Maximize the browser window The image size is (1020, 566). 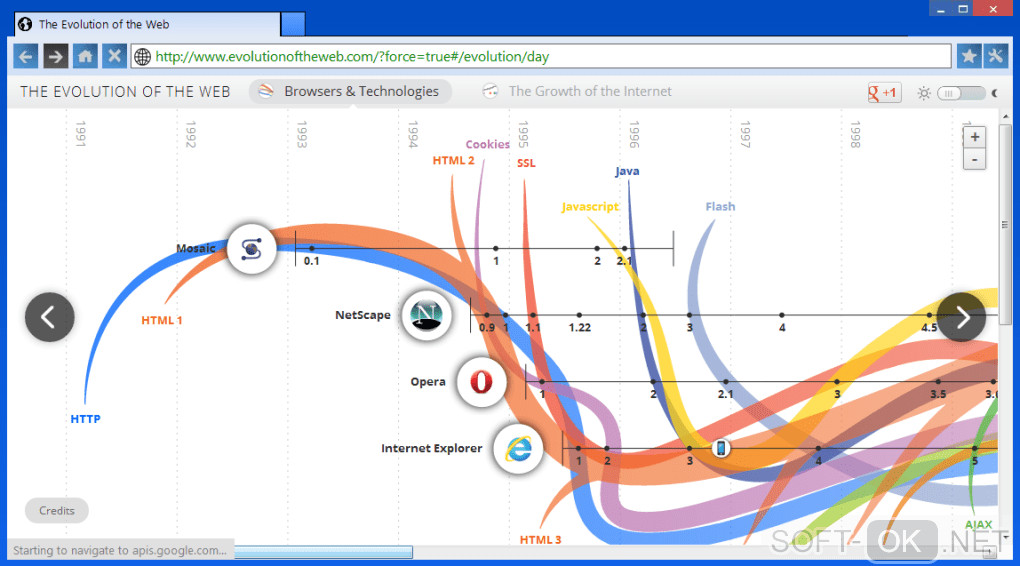(x=963, y=9)
